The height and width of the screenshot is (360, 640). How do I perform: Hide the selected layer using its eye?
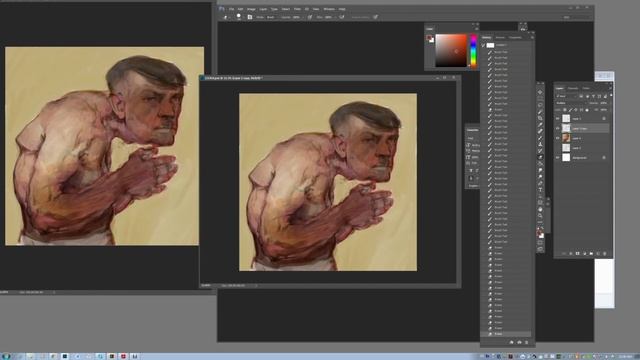point(557,129)
